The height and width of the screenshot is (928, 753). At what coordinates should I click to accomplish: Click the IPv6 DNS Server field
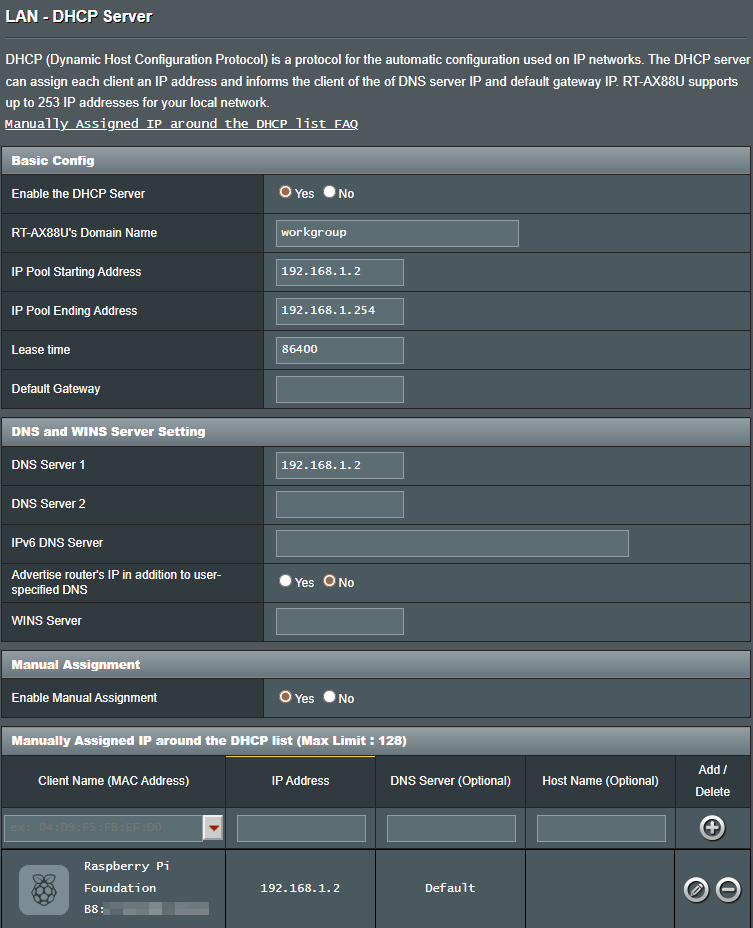point(452,543)
